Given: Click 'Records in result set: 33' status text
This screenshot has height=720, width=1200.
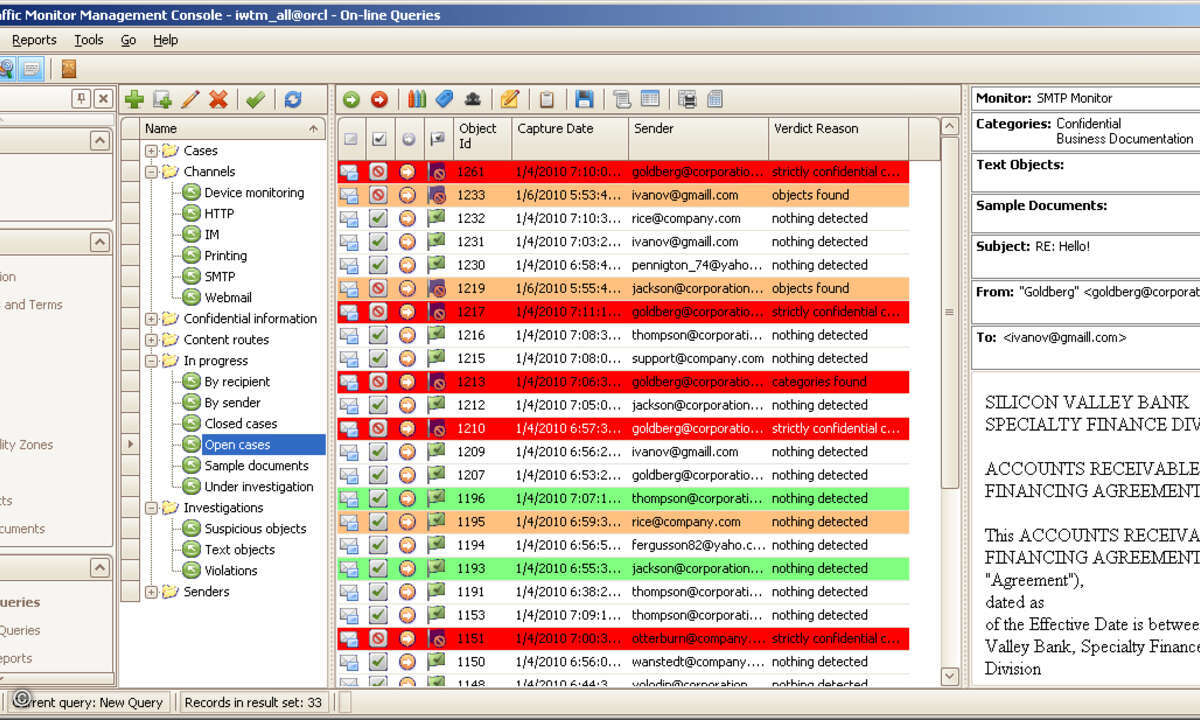Looking at the screenshot, I should tap(253, 703).
